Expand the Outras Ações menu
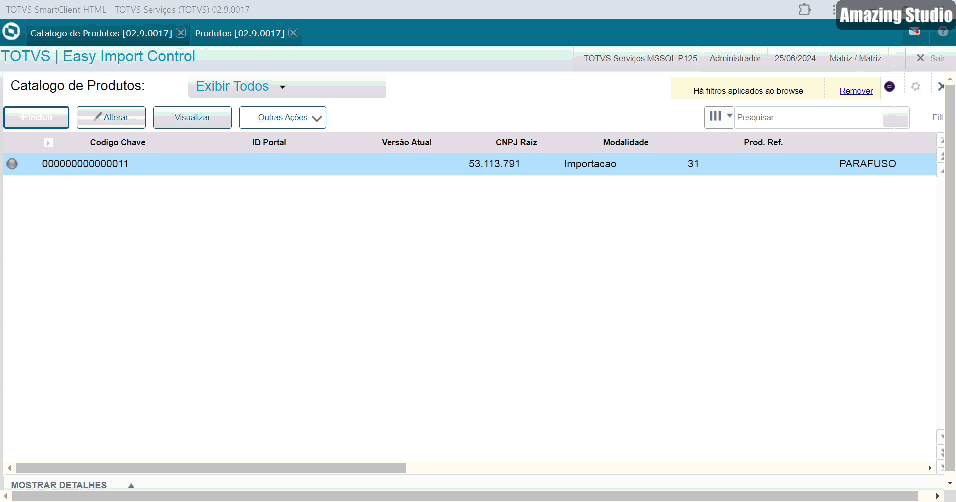The width and height of the screenshot is (956, 502). click(283, 117)
